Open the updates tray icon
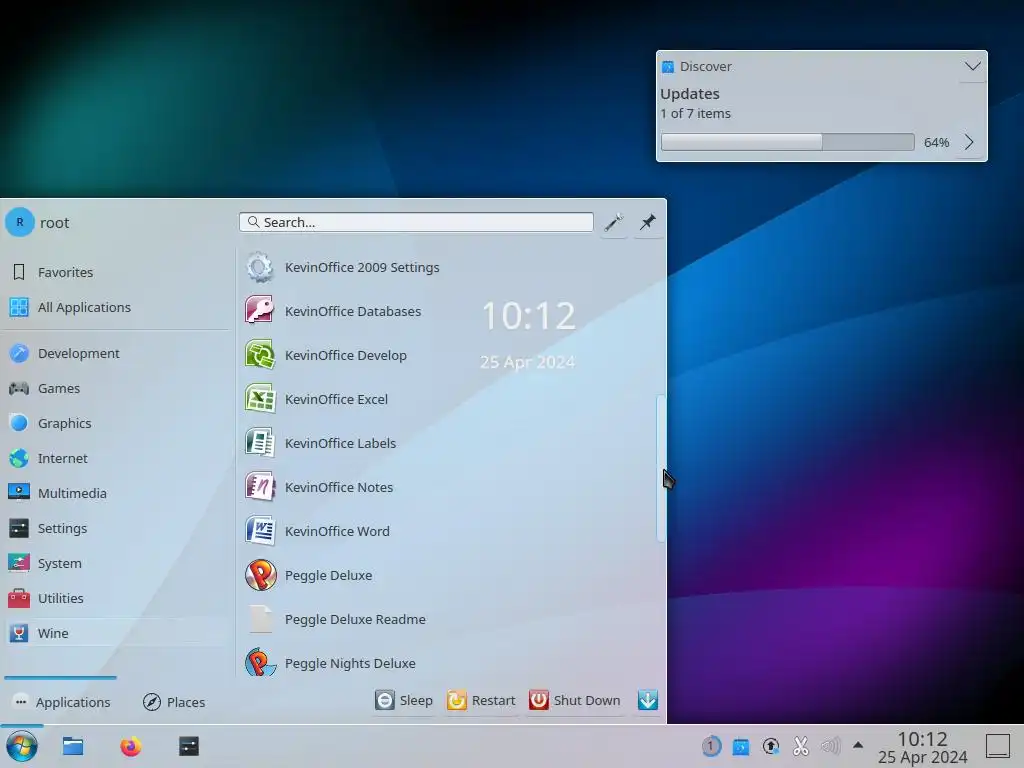Screen dimensions: 1024x768 (771, 746)
